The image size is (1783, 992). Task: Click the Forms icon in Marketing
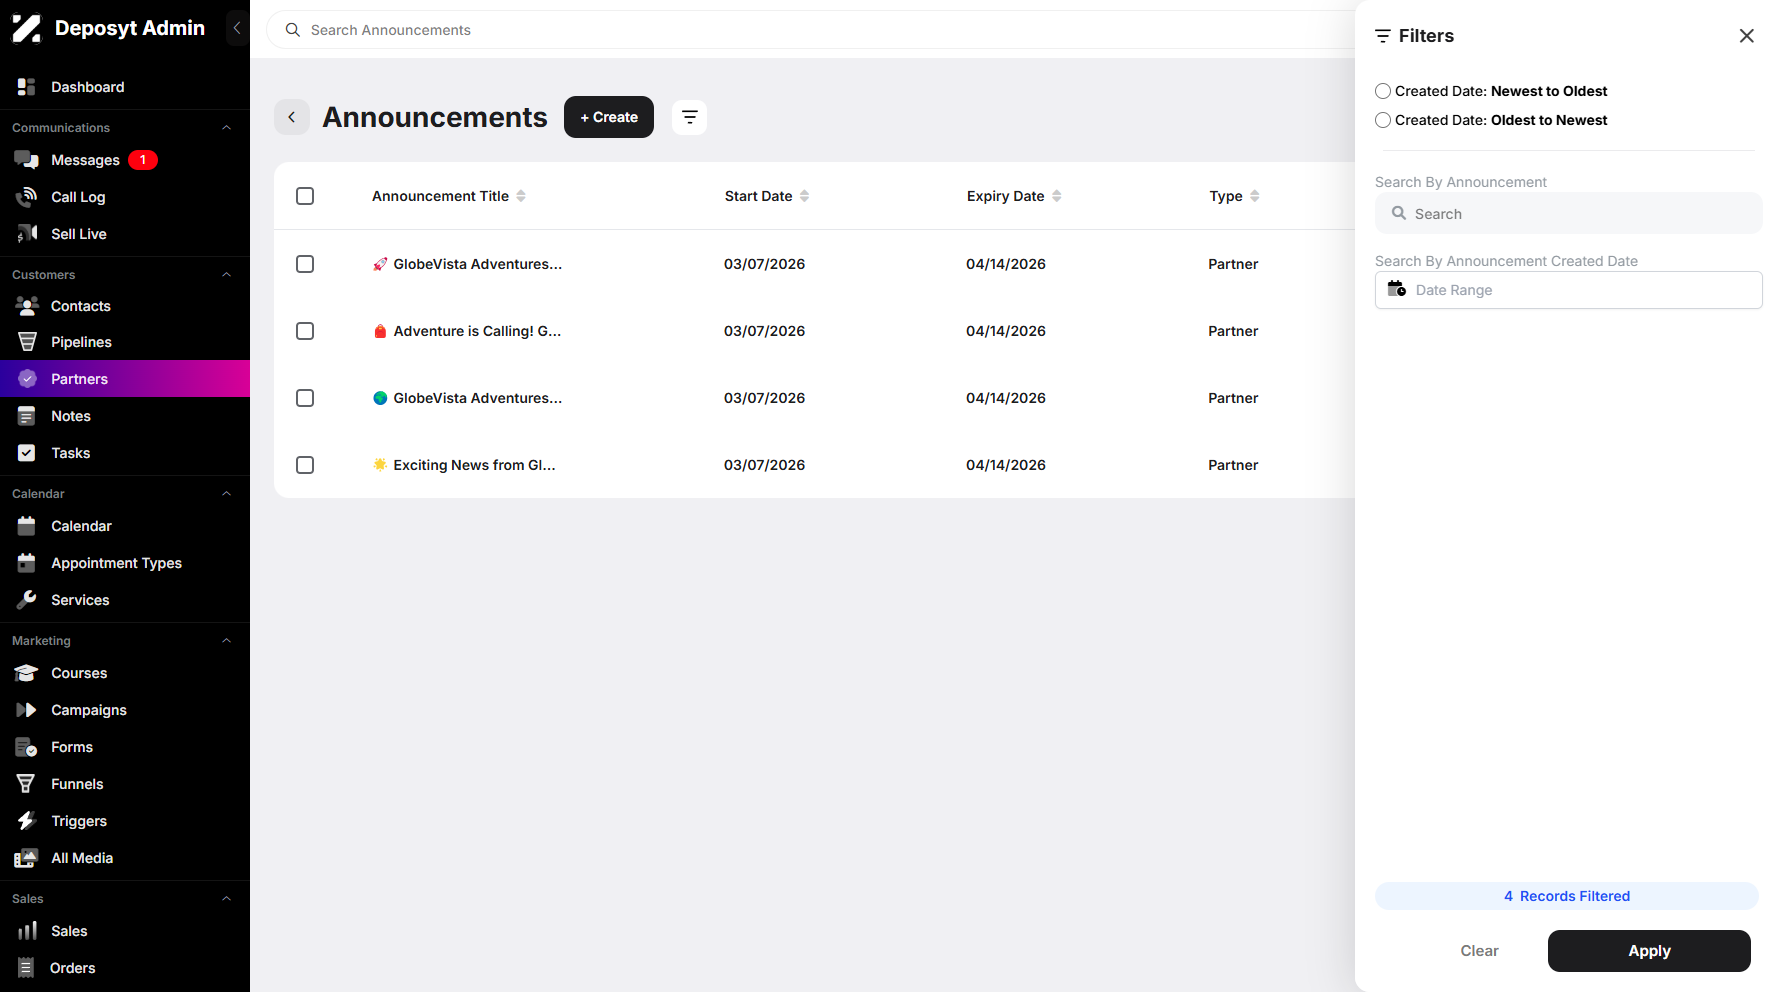(x=27, y=747)
